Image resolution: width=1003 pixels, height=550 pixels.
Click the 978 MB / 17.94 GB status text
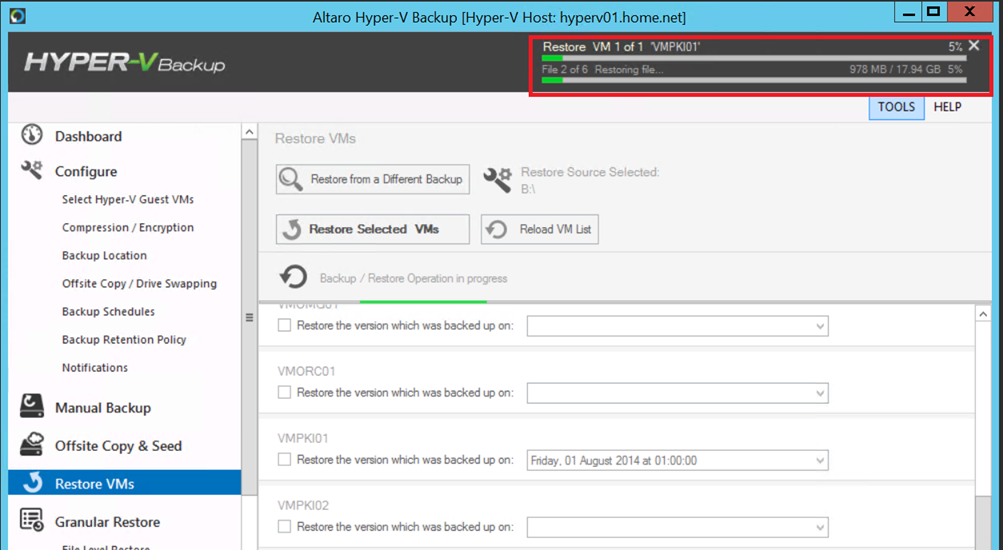(x=895, y=69)
